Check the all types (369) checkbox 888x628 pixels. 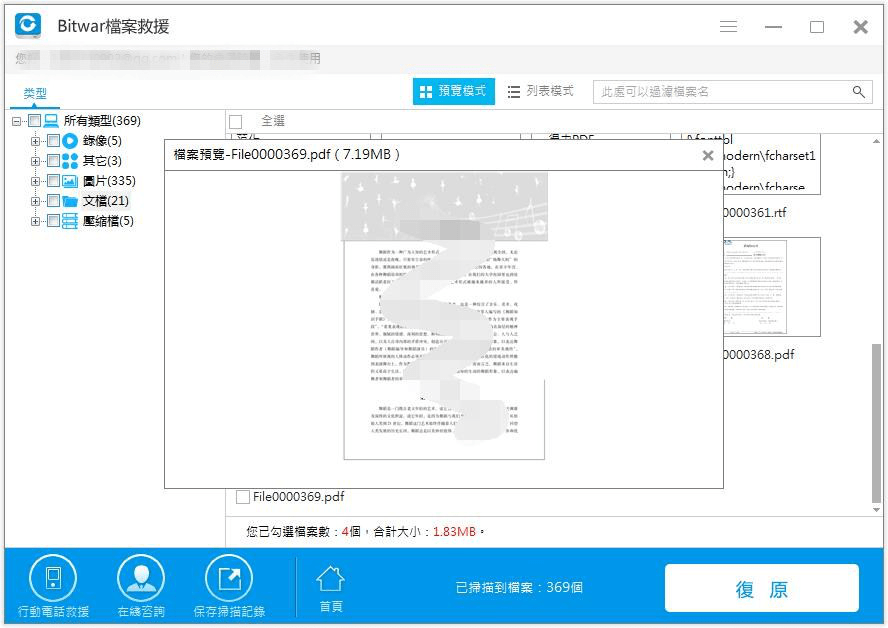pos(35,121)
